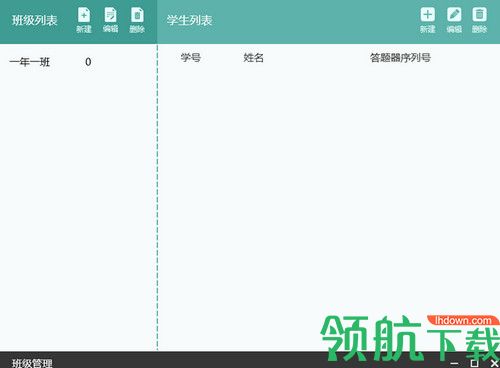Viewport: 500px width, 368px height.
Task: Edit the selected class in class list
Action: 110,20
